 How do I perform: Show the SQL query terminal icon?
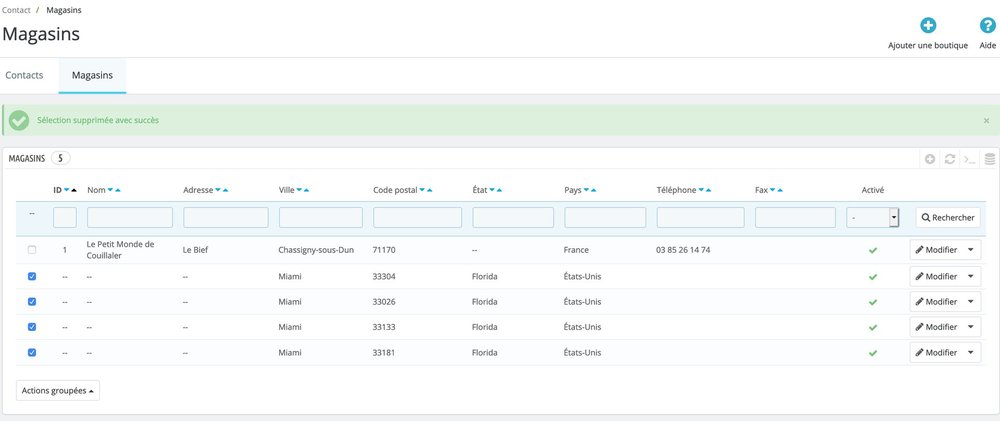[969, 159]
